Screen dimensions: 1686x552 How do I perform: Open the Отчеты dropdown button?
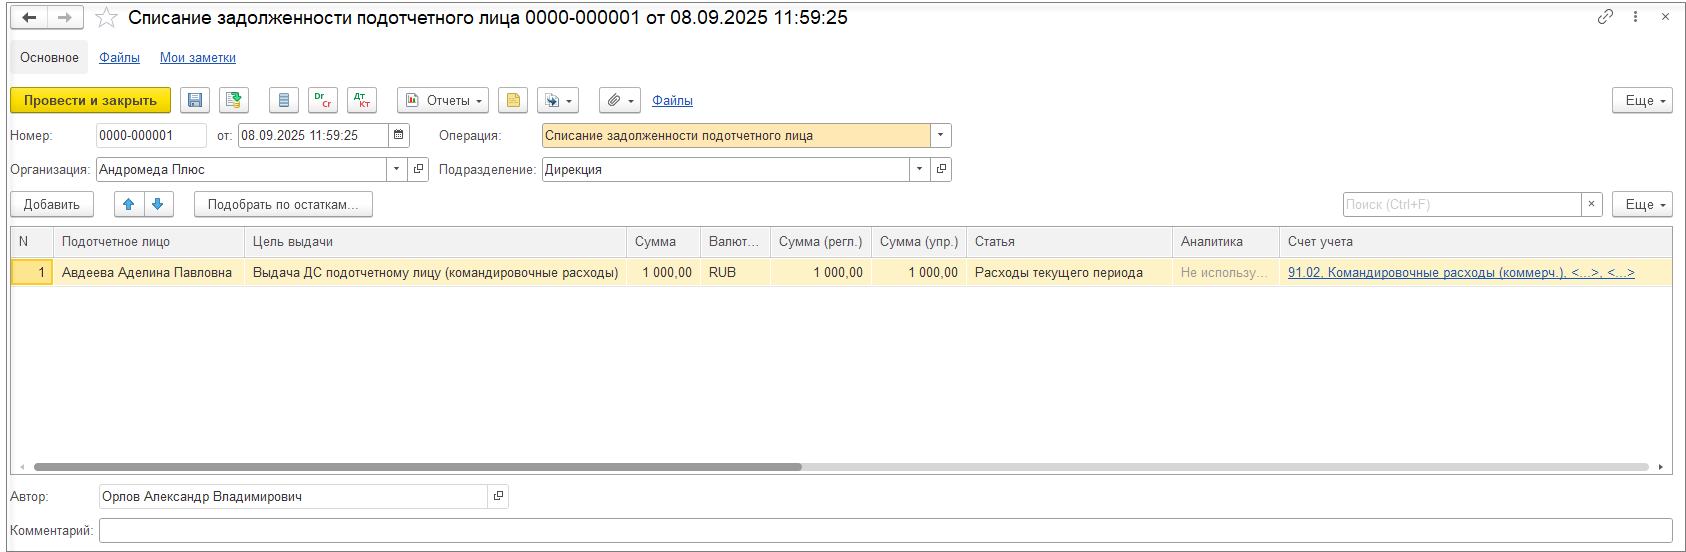tap(443, 100)
